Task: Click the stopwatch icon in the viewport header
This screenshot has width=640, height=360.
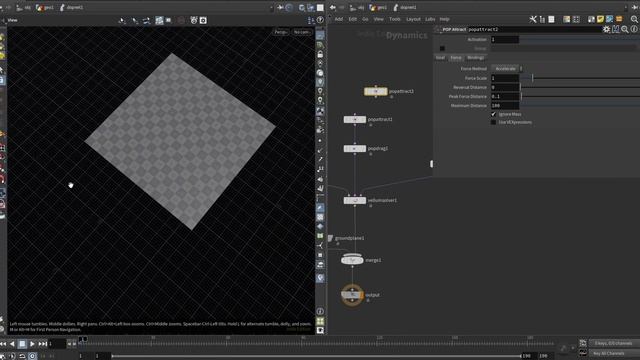Action: [194, 20]
